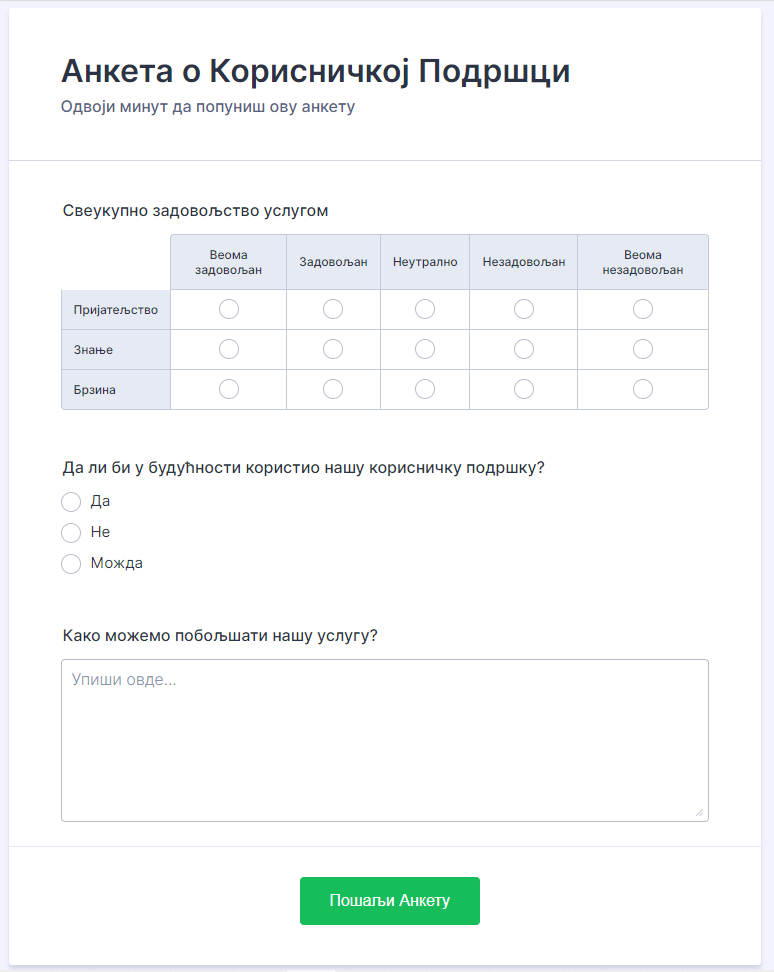
Task: Choose Задовољан for Знање row
Action: click(x=333, y=349)
